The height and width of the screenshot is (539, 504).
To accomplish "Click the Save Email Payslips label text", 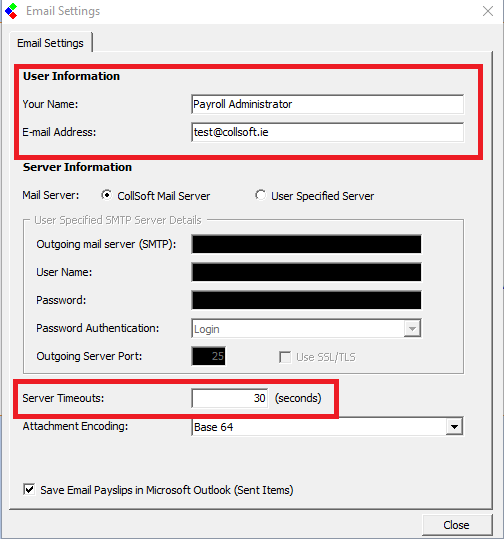I will 167,490.
